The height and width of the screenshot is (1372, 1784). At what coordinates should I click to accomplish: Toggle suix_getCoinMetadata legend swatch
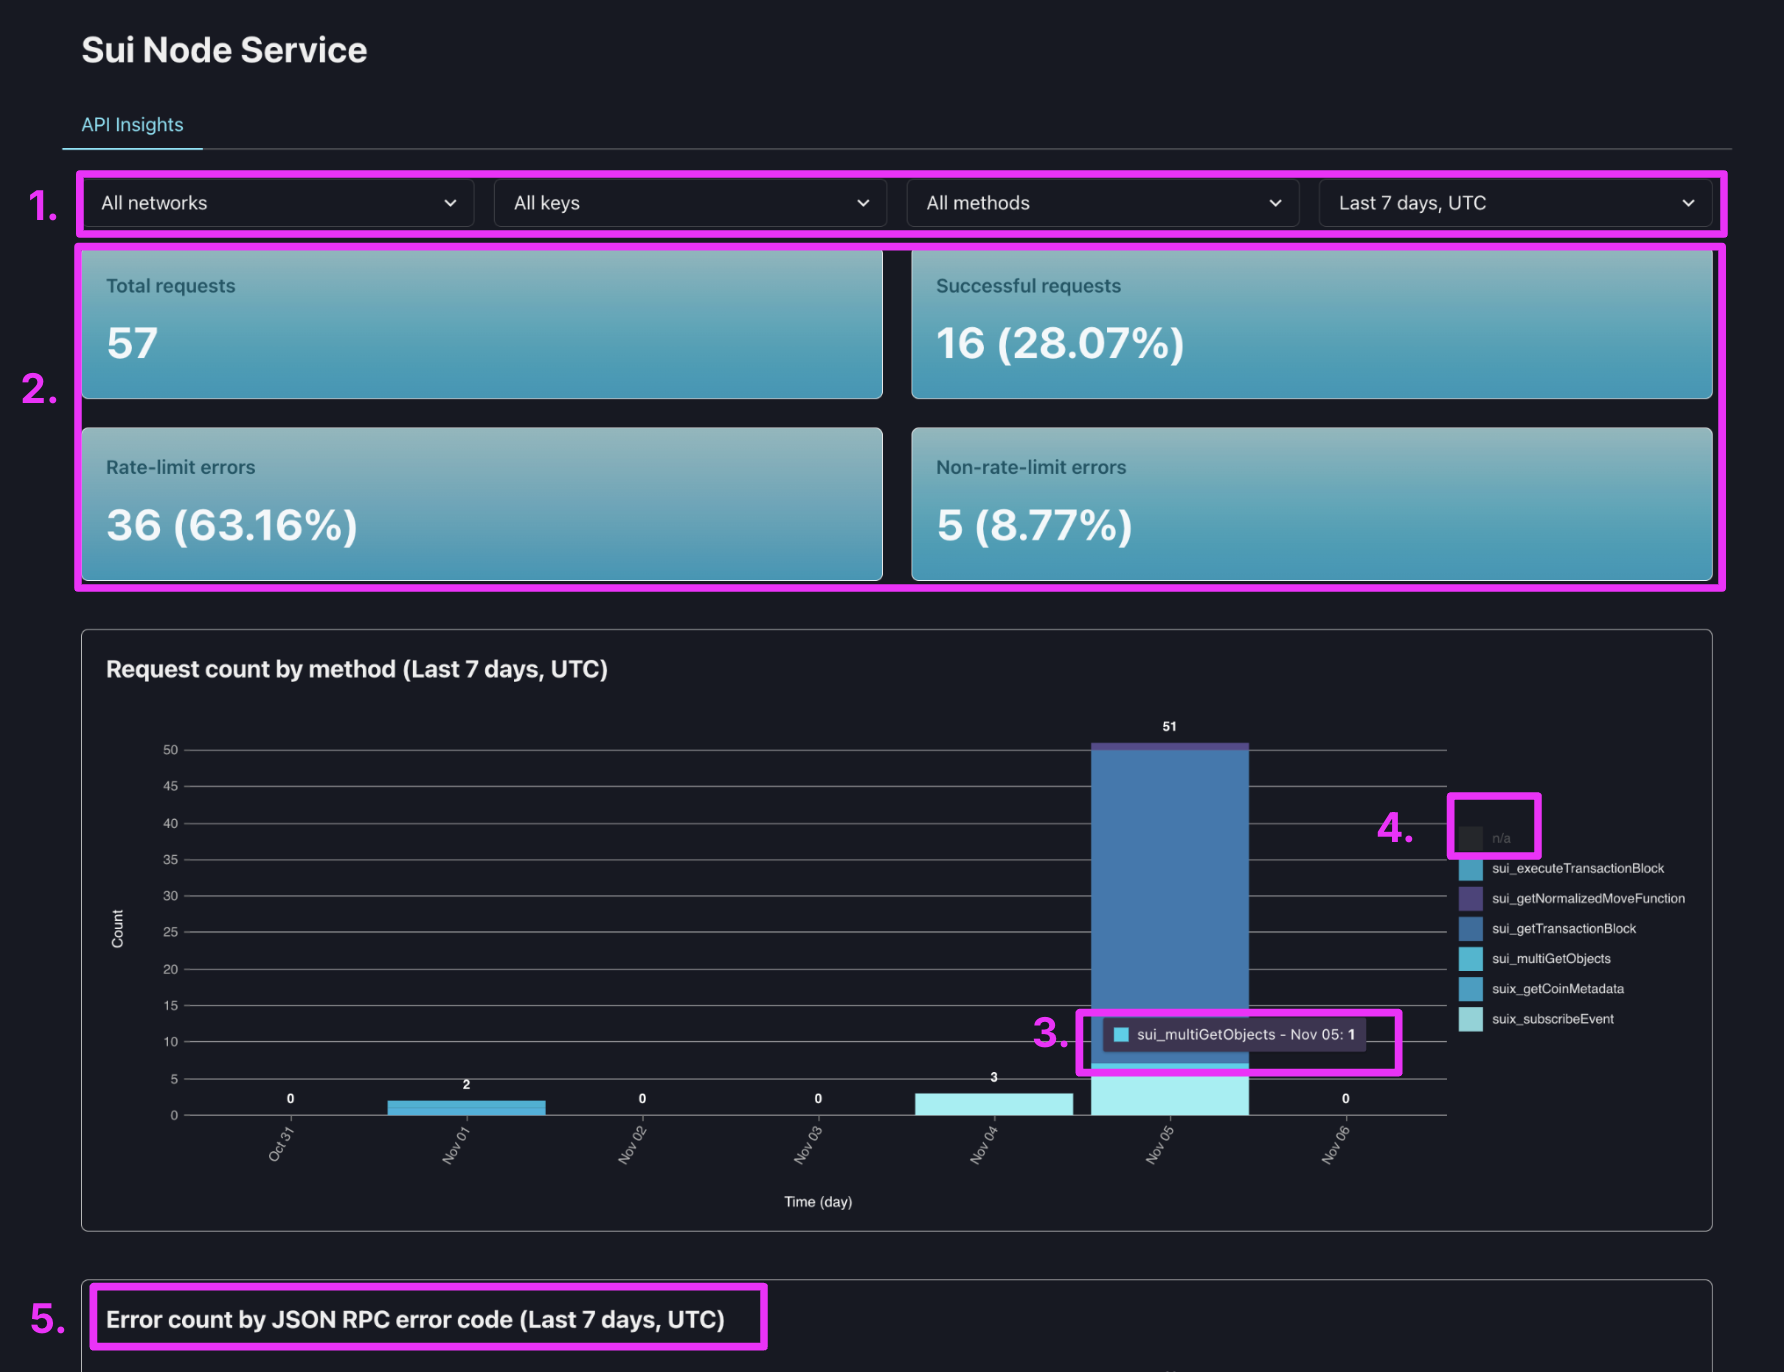point(1470,988)
